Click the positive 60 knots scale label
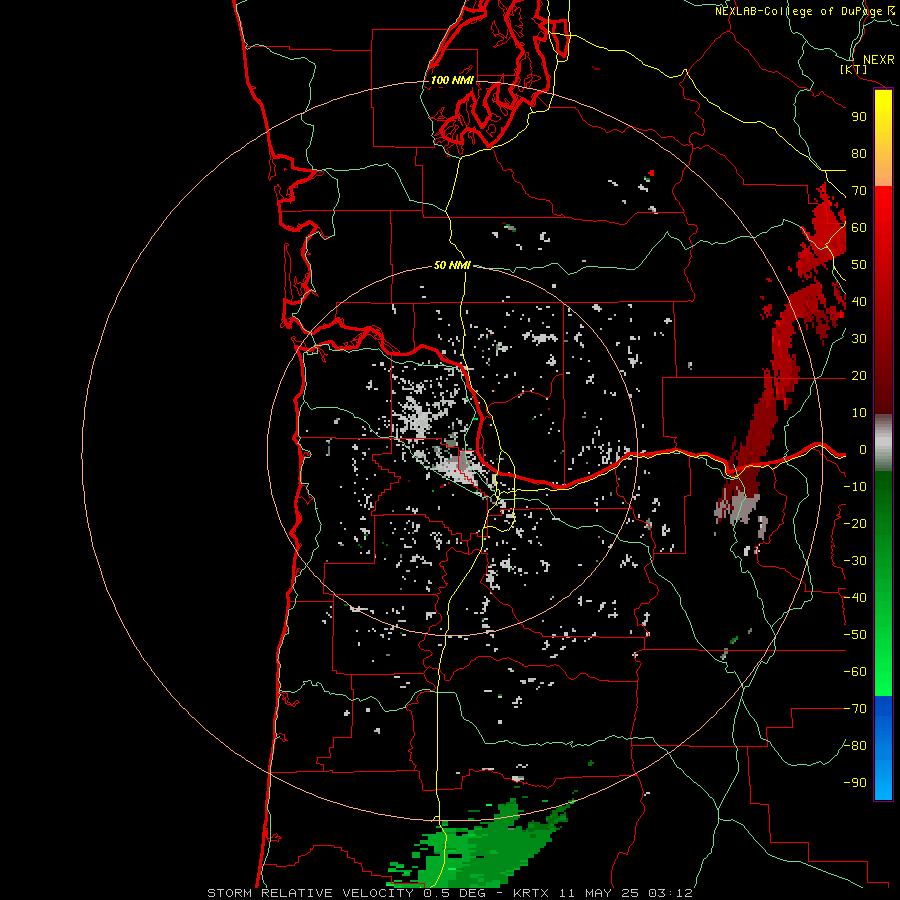Viewport: 900px width, 900px height. 859,228
